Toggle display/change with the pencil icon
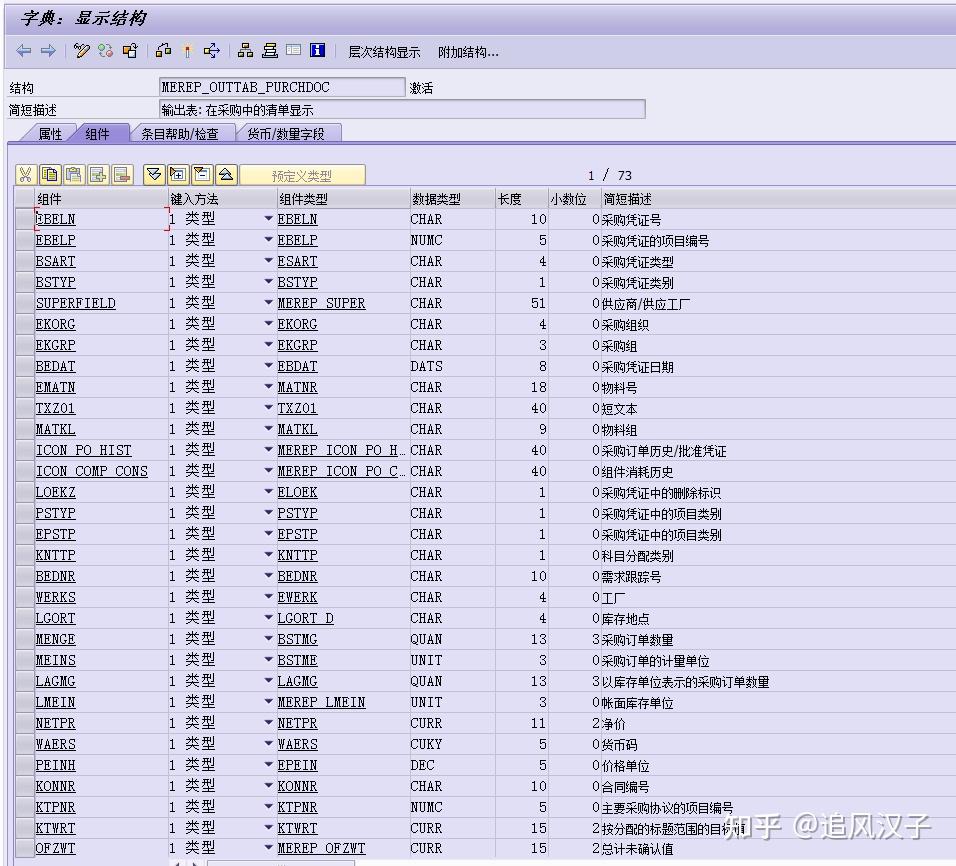956x866 pixels. pos(82,50)
